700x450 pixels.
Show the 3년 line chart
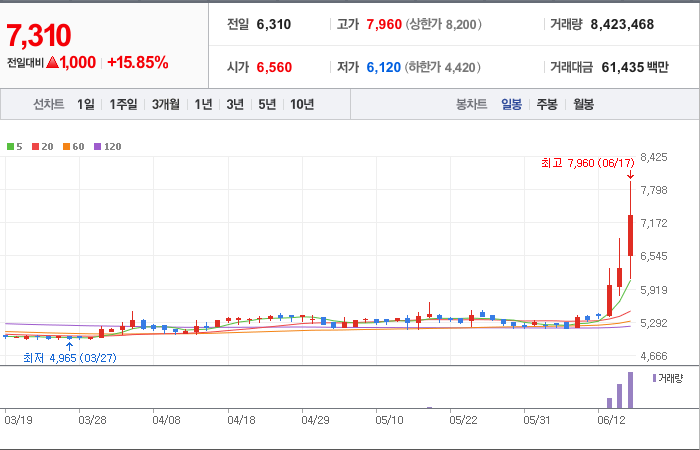235,104
